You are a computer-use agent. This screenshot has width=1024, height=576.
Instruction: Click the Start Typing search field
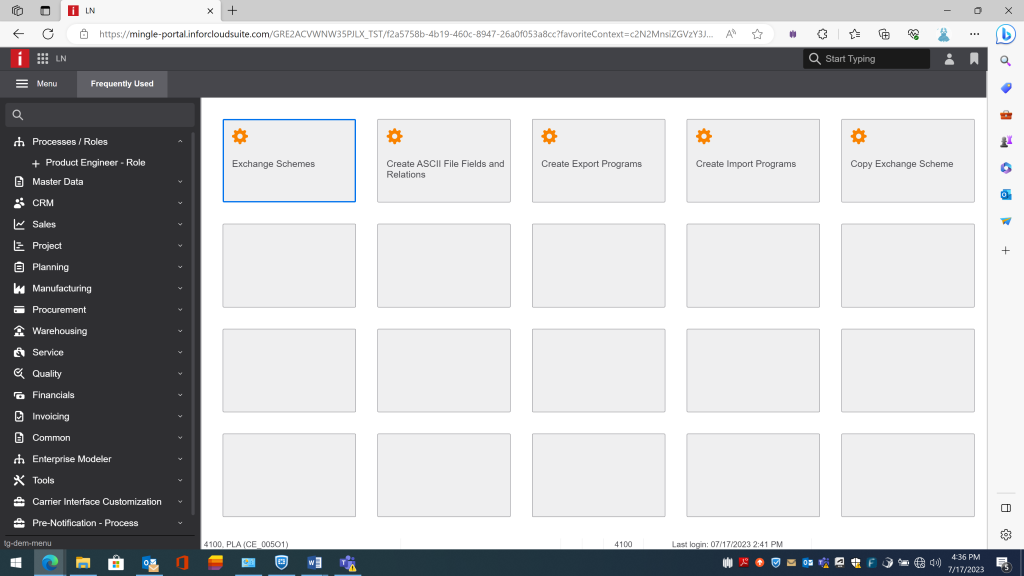(866, 59)
